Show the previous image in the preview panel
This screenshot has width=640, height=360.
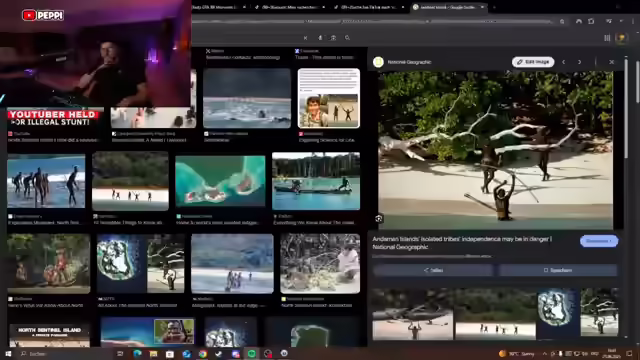(x=564, y=62)
